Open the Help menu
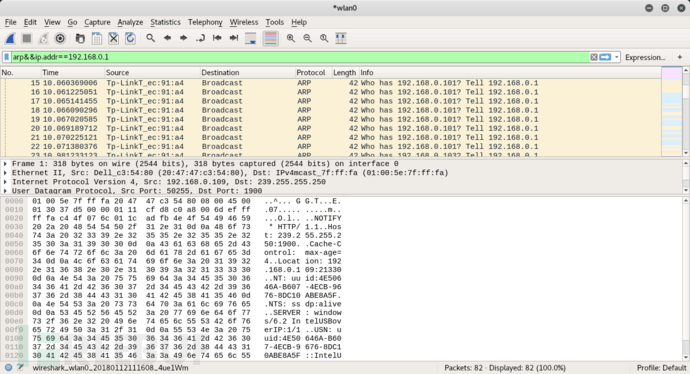Screen dimensions: 690x374 pyautogui.click(x=299, y=22)
